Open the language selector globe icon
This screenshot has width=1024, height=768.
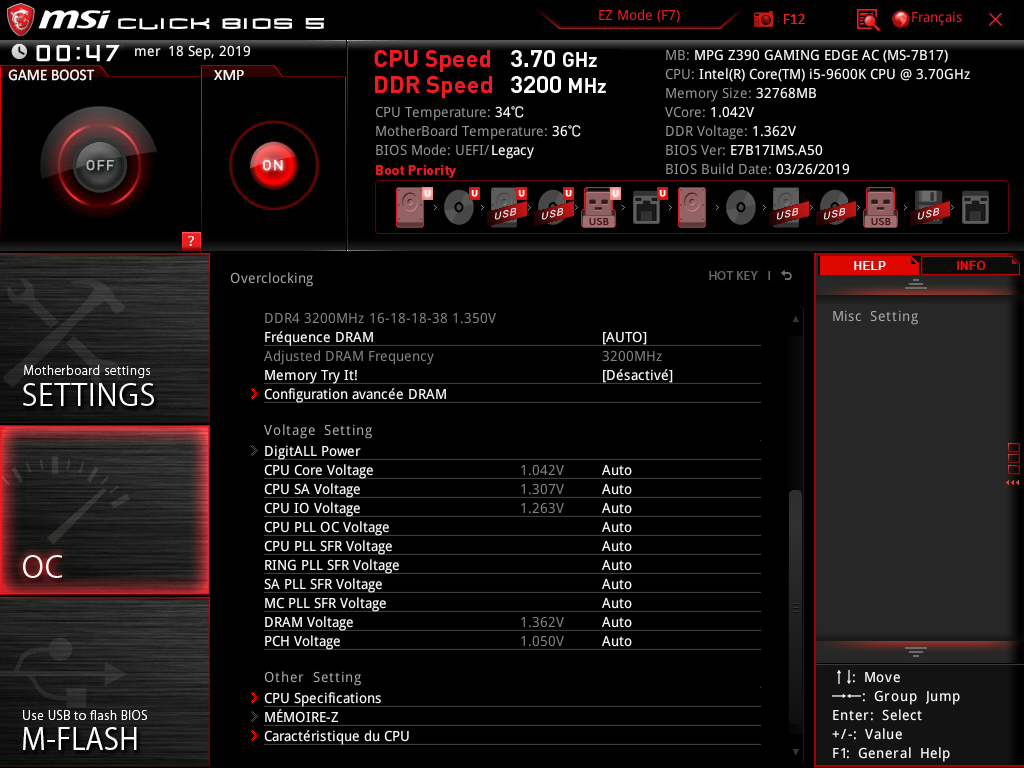tap(901, 19)
